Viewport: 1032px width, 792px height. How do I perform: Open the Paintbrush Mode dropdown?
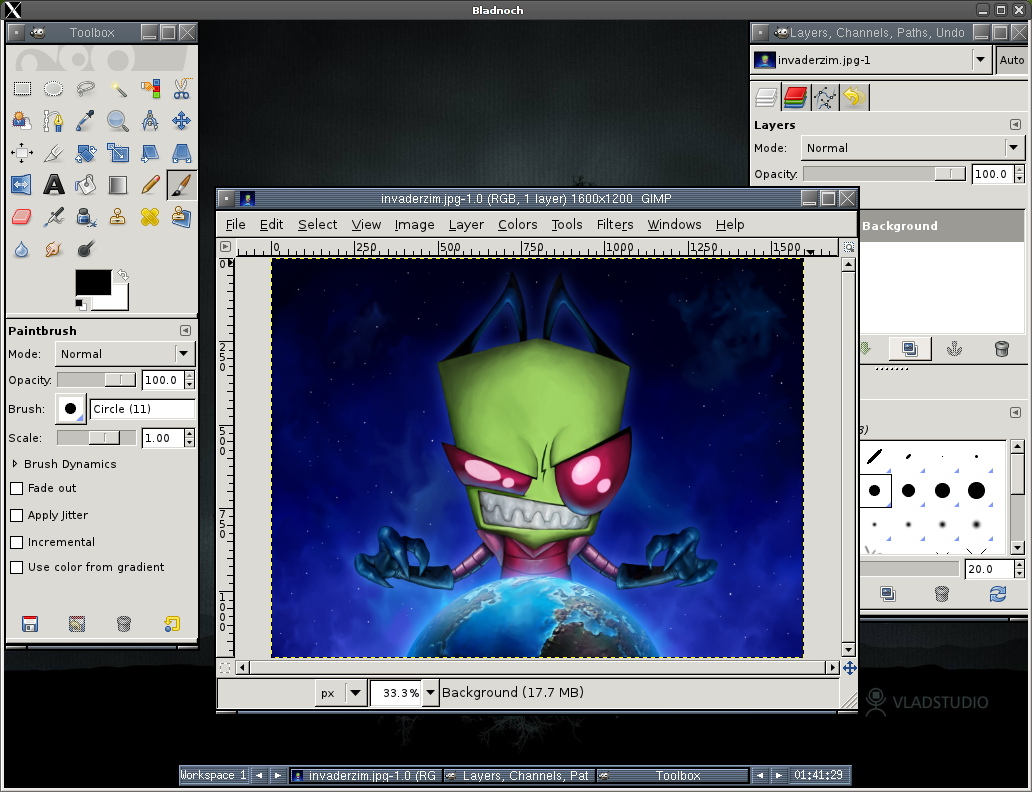(183, 354)
